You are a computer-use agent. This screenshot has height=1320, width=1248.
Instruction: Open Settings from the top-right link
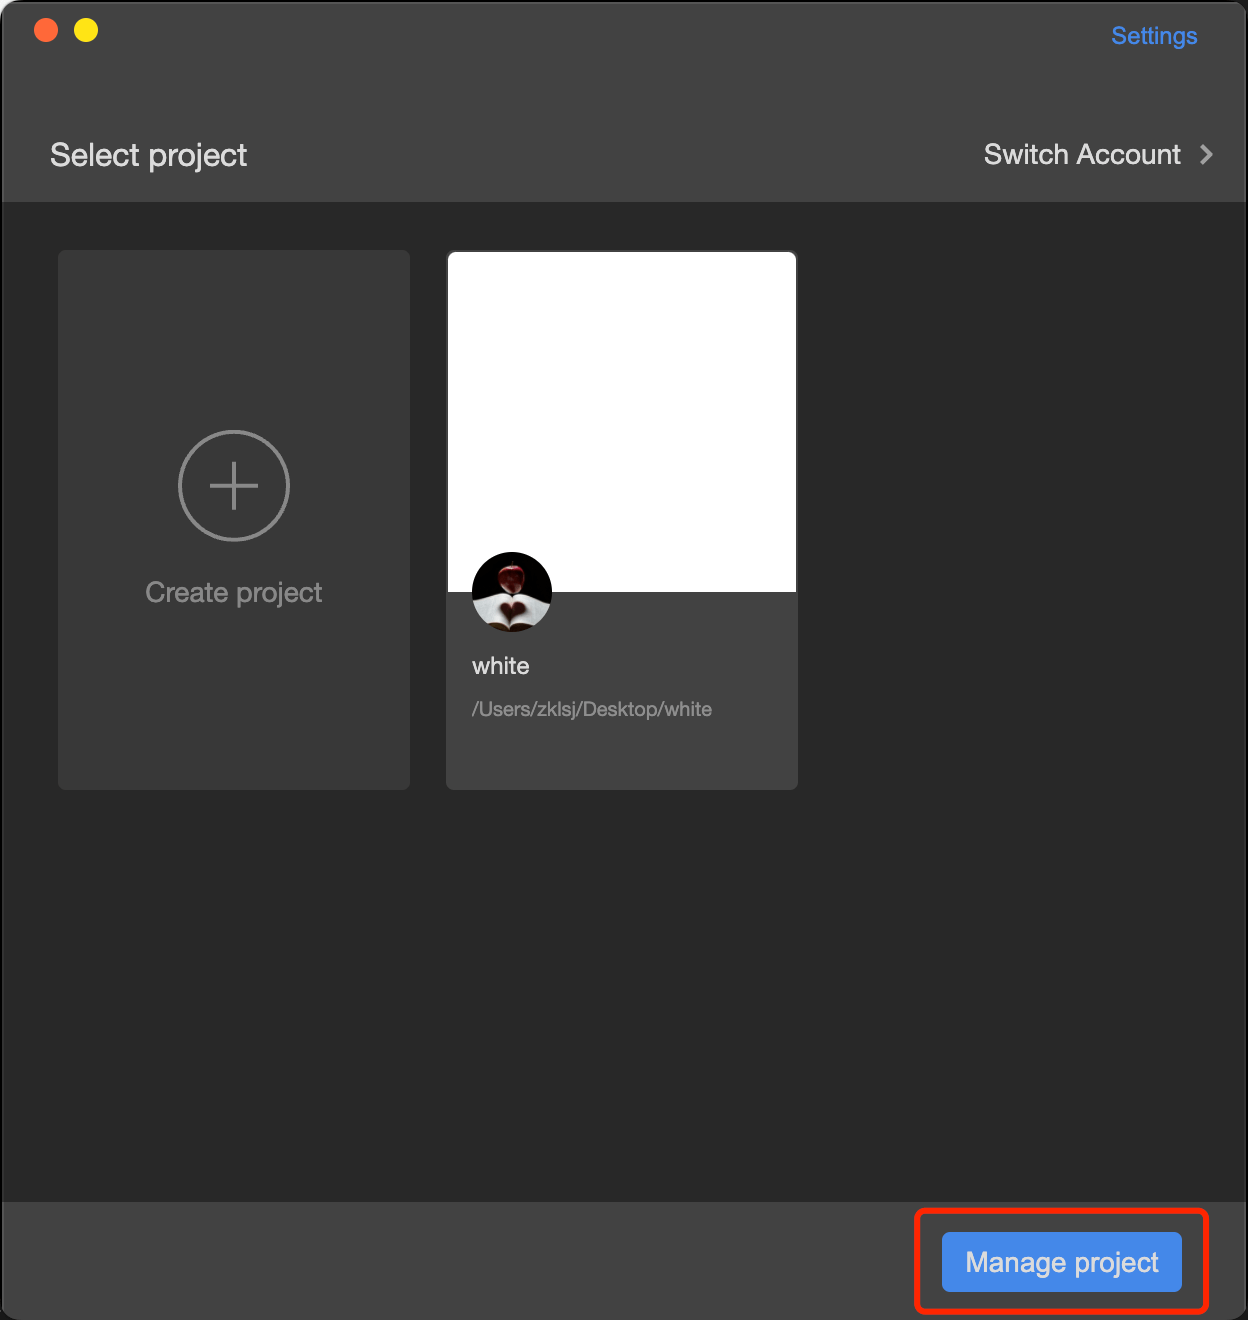click(1153, 36)
